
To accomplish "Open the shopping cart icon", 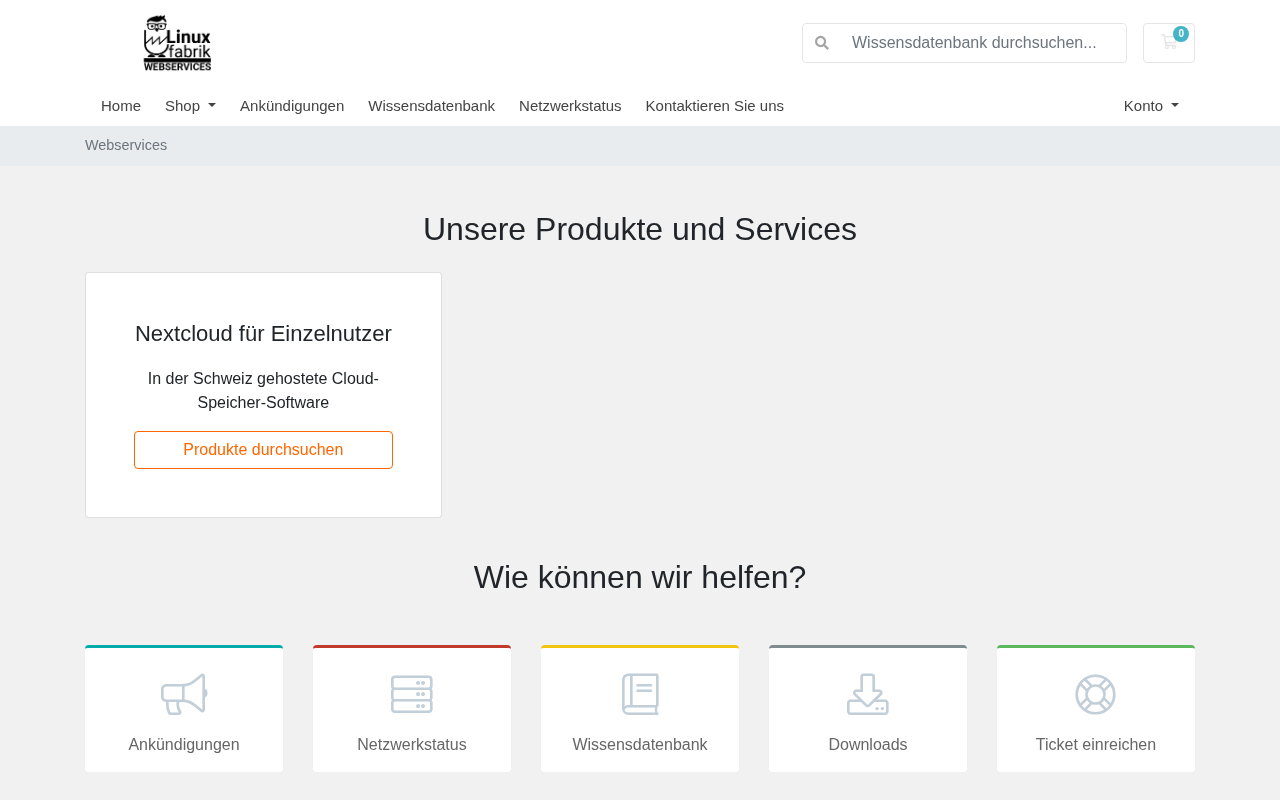I will tap(1169, 43).
